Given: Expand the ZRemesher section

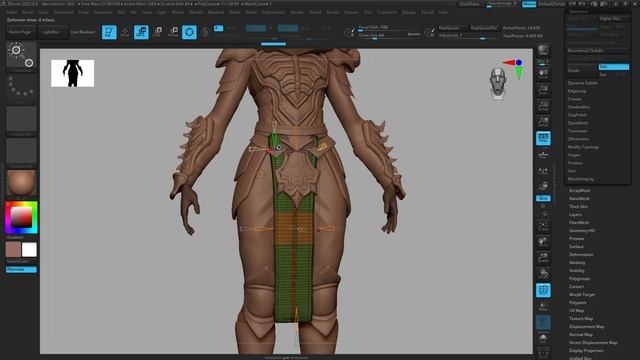Looking at the screenshot, I should pyautogui.click(x=578, y=139).
